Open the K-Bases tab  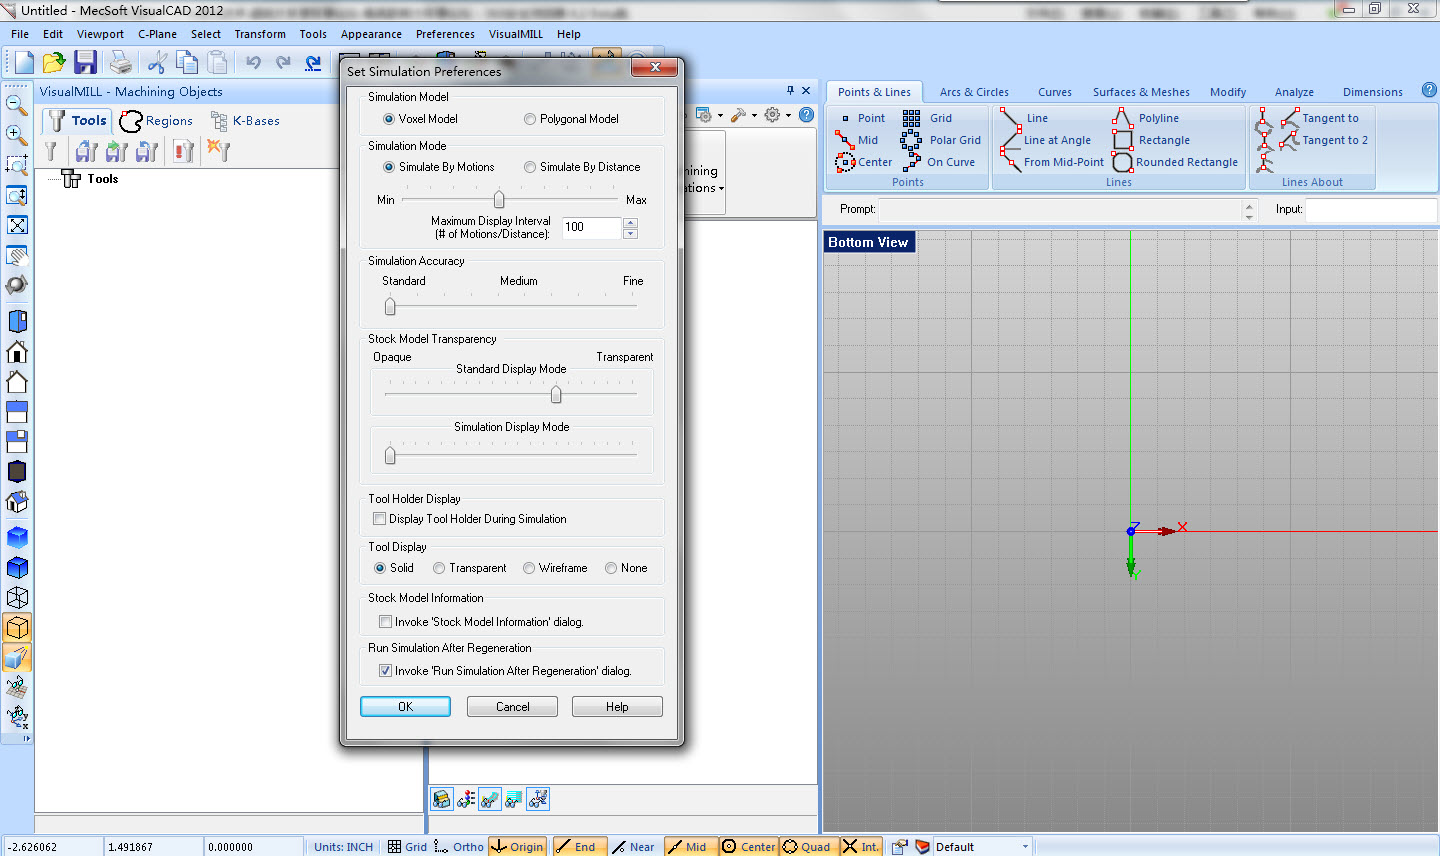[246, 121]
